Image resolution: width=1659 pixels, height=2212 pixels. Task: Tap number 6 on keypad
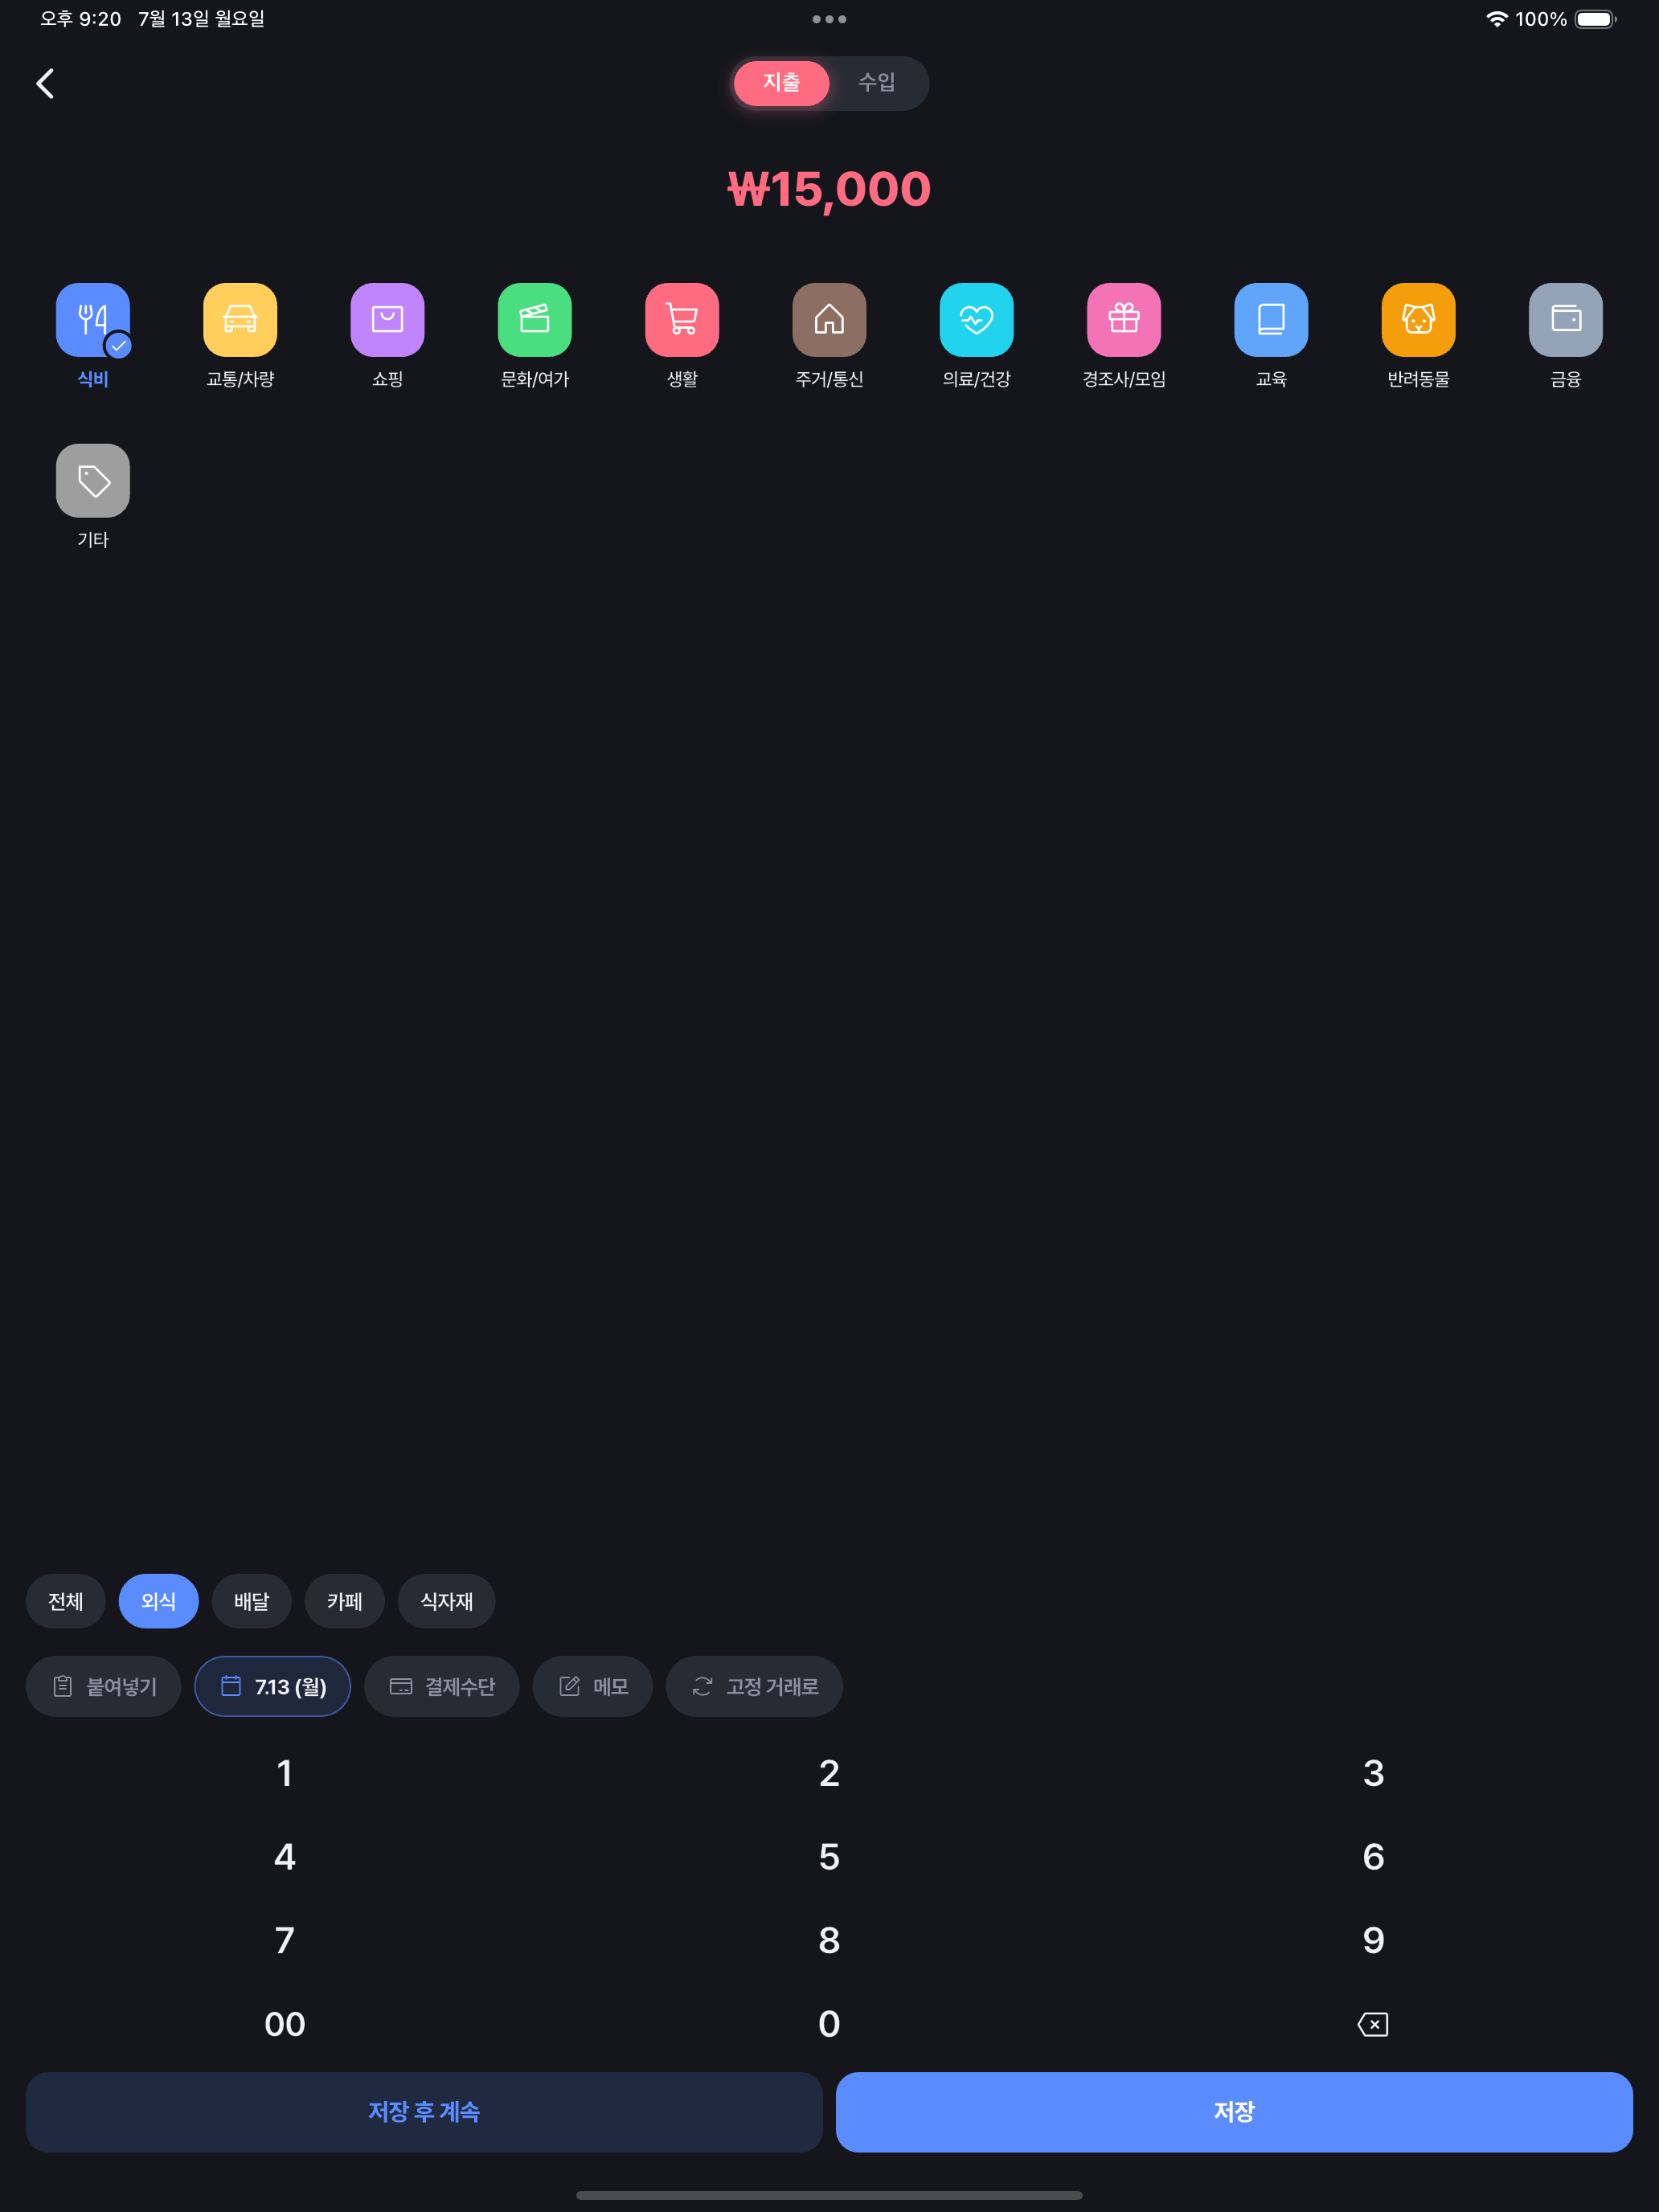(1373, 1857)
